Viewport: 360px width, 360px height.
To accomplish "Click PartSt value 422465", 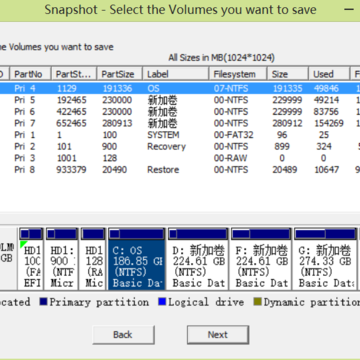I will pyautogui.click(x=71, y=112).
